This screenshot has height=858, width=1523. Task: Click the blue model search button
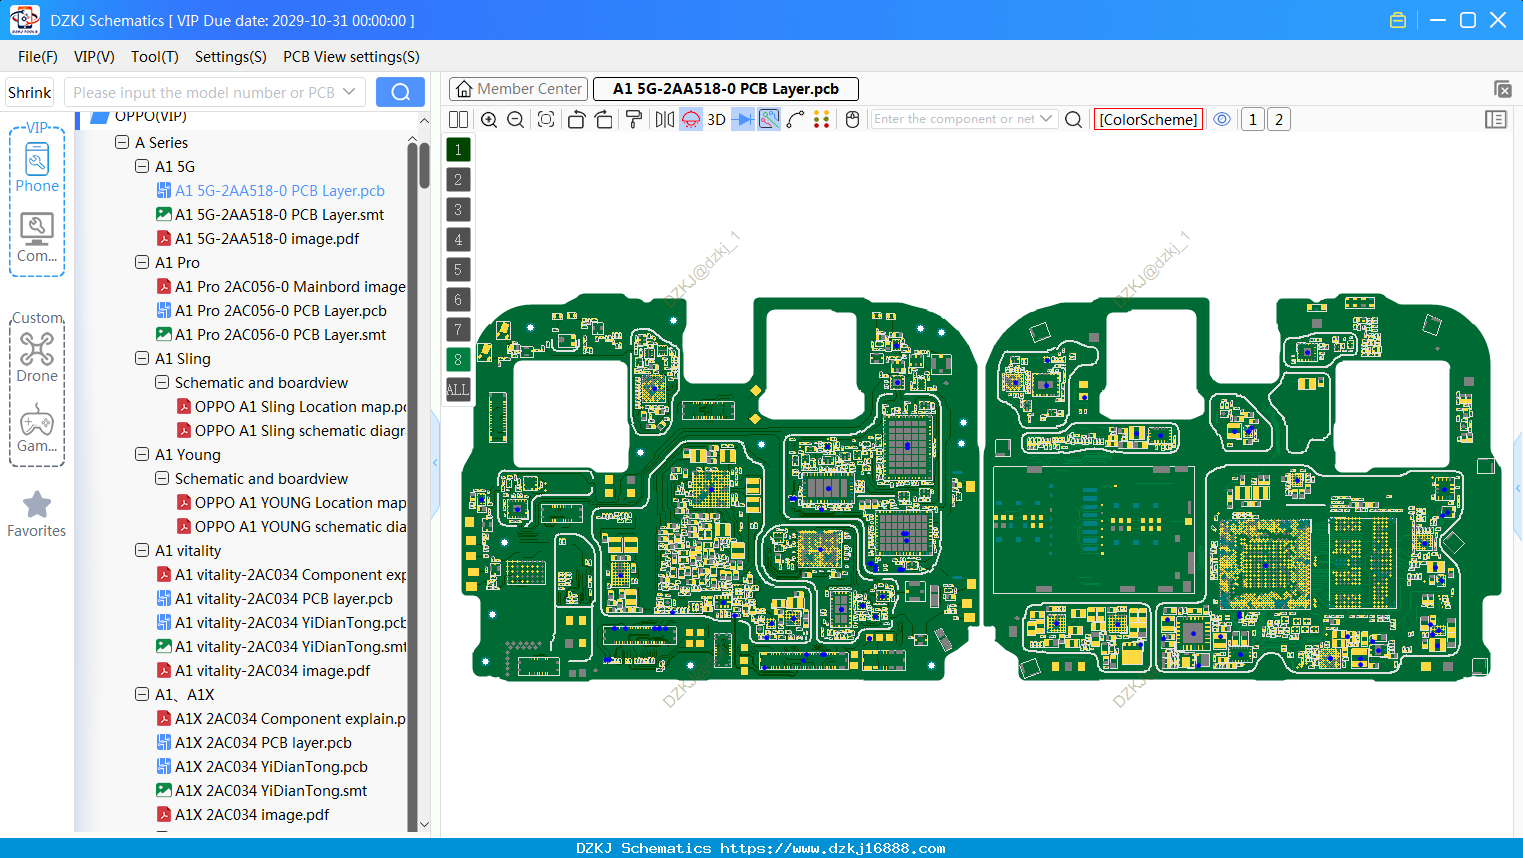(x=400, y=92)
